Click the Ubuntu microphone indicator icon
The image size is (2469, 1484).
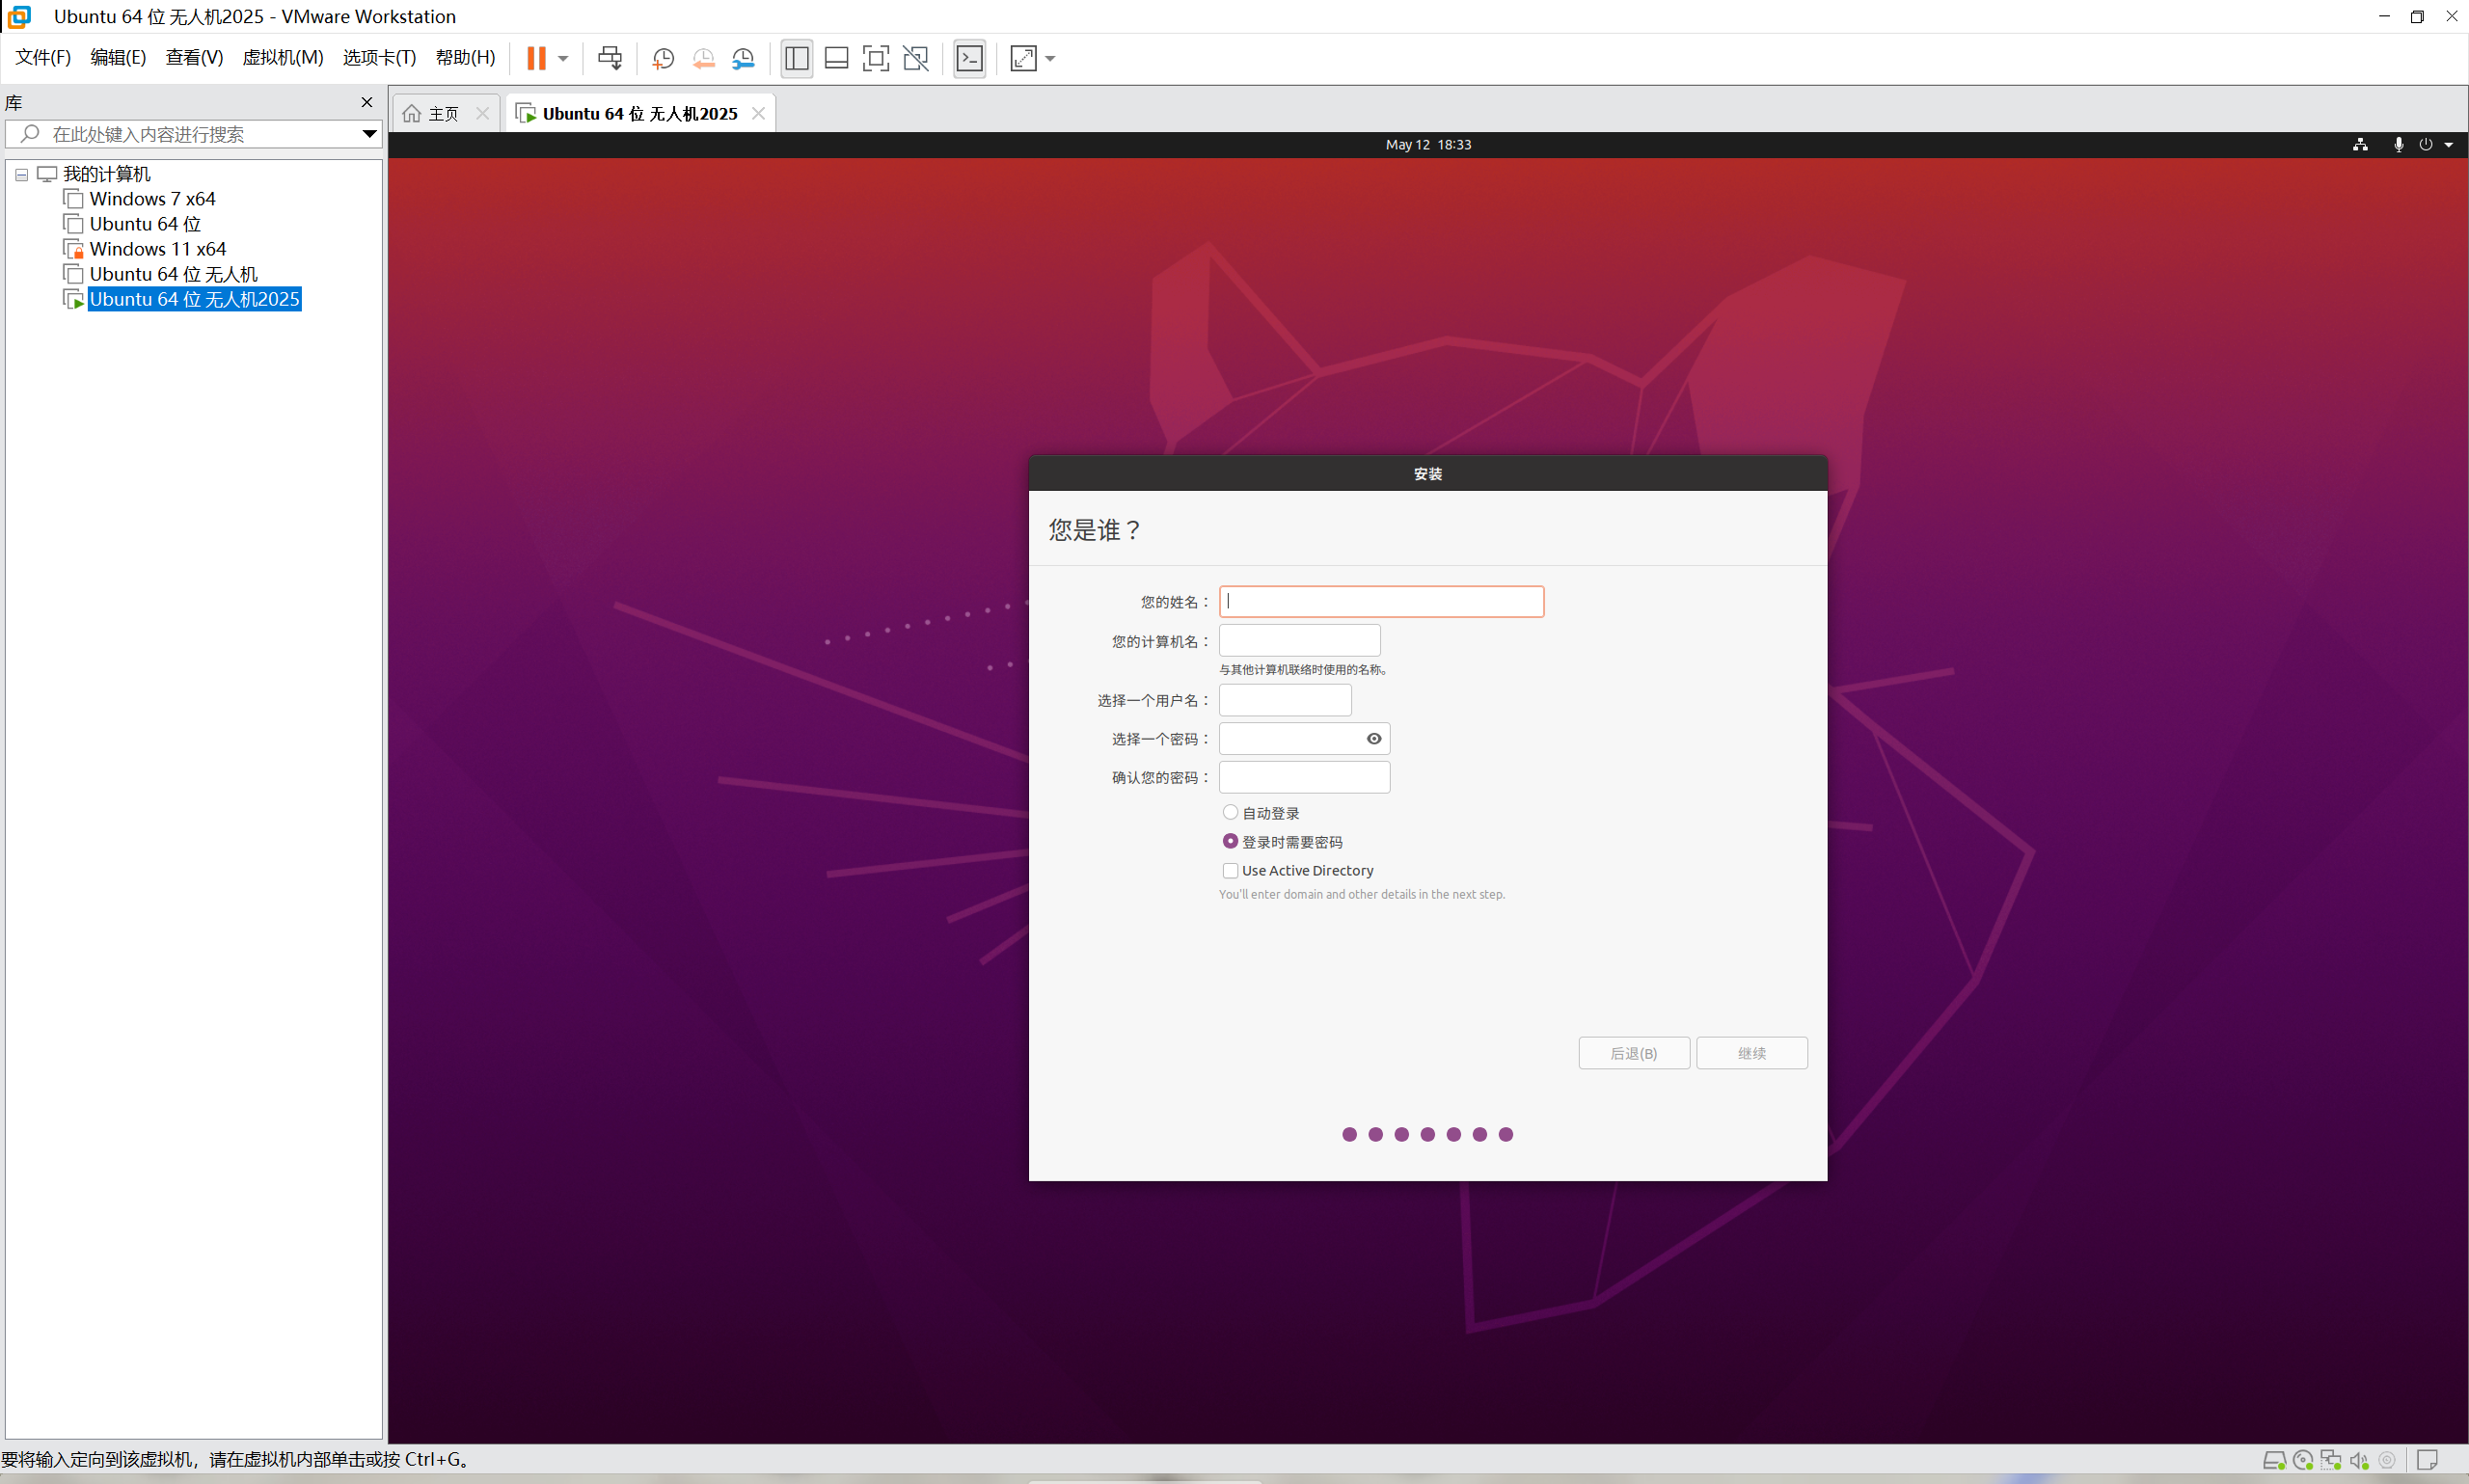[x=2398, y=144]
